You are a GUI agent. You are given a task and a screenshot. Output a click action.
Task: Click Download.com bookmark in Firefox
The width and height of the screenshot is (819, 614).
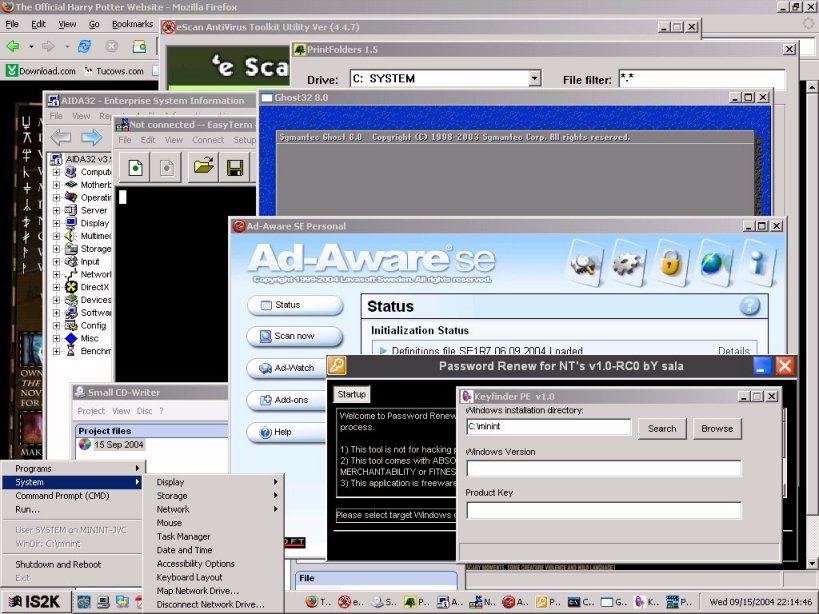41,71
